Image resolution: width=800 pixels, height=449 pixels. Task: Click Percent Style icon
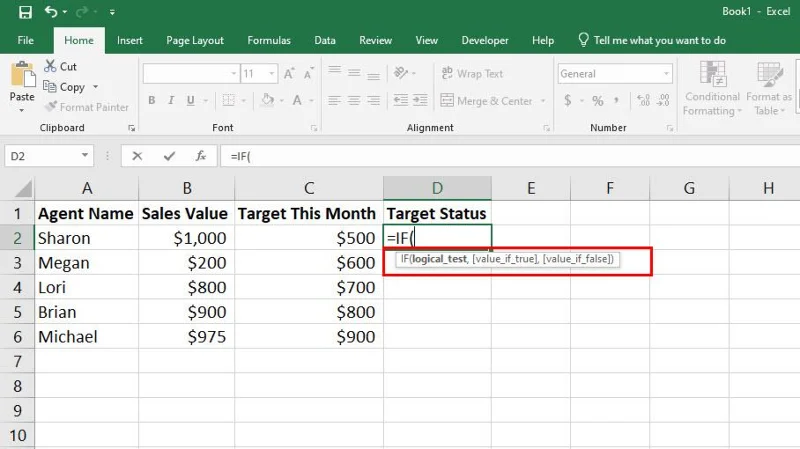(597, 101)
